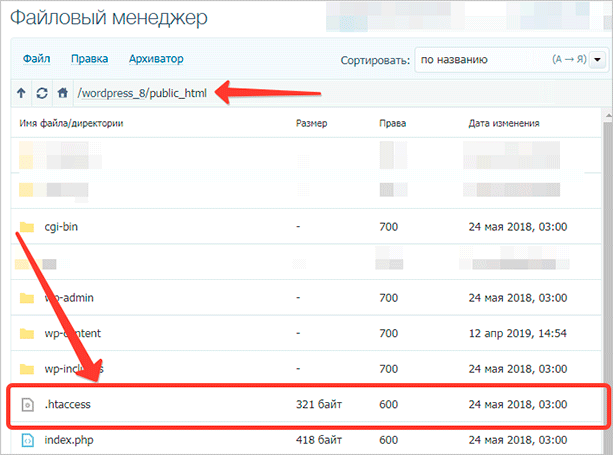Click the wp-content folder icon
Screen dimensions: 613x455
coord(27,333)
